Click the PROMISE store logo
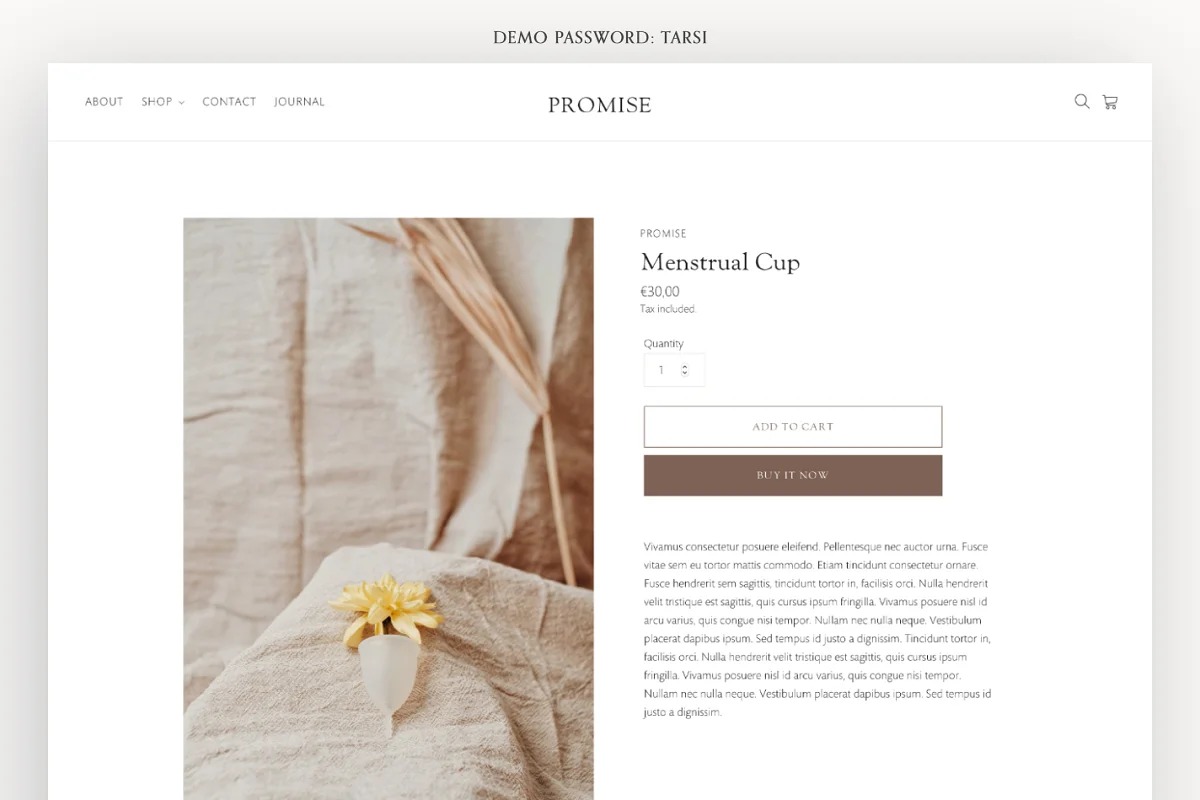The image size is (1200, 800). [x=599, y=105]
